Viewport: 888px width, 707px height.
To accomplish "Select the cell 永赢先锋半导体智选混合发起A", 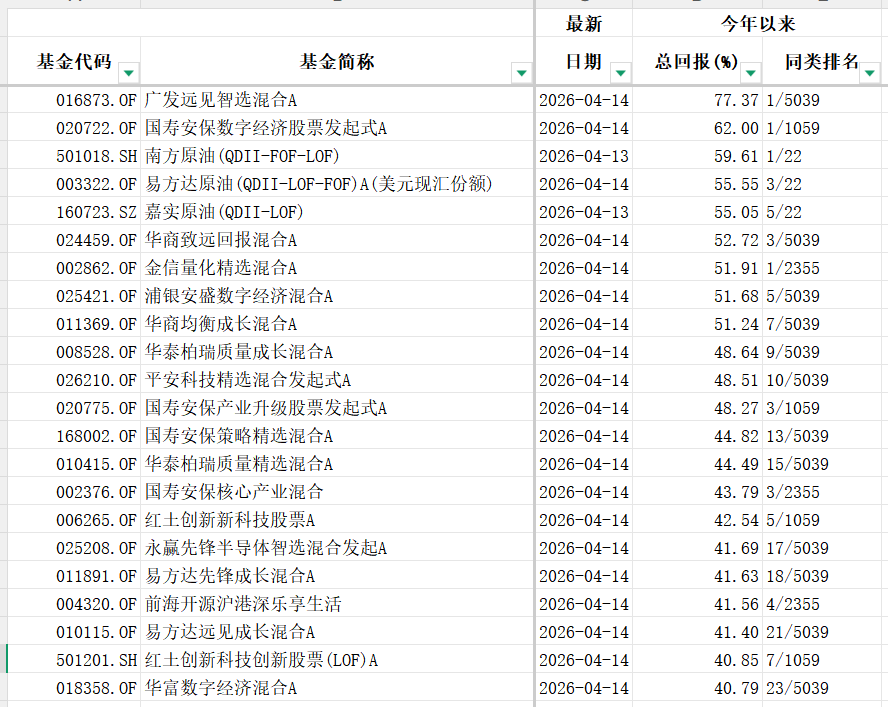I will point(266,548).
